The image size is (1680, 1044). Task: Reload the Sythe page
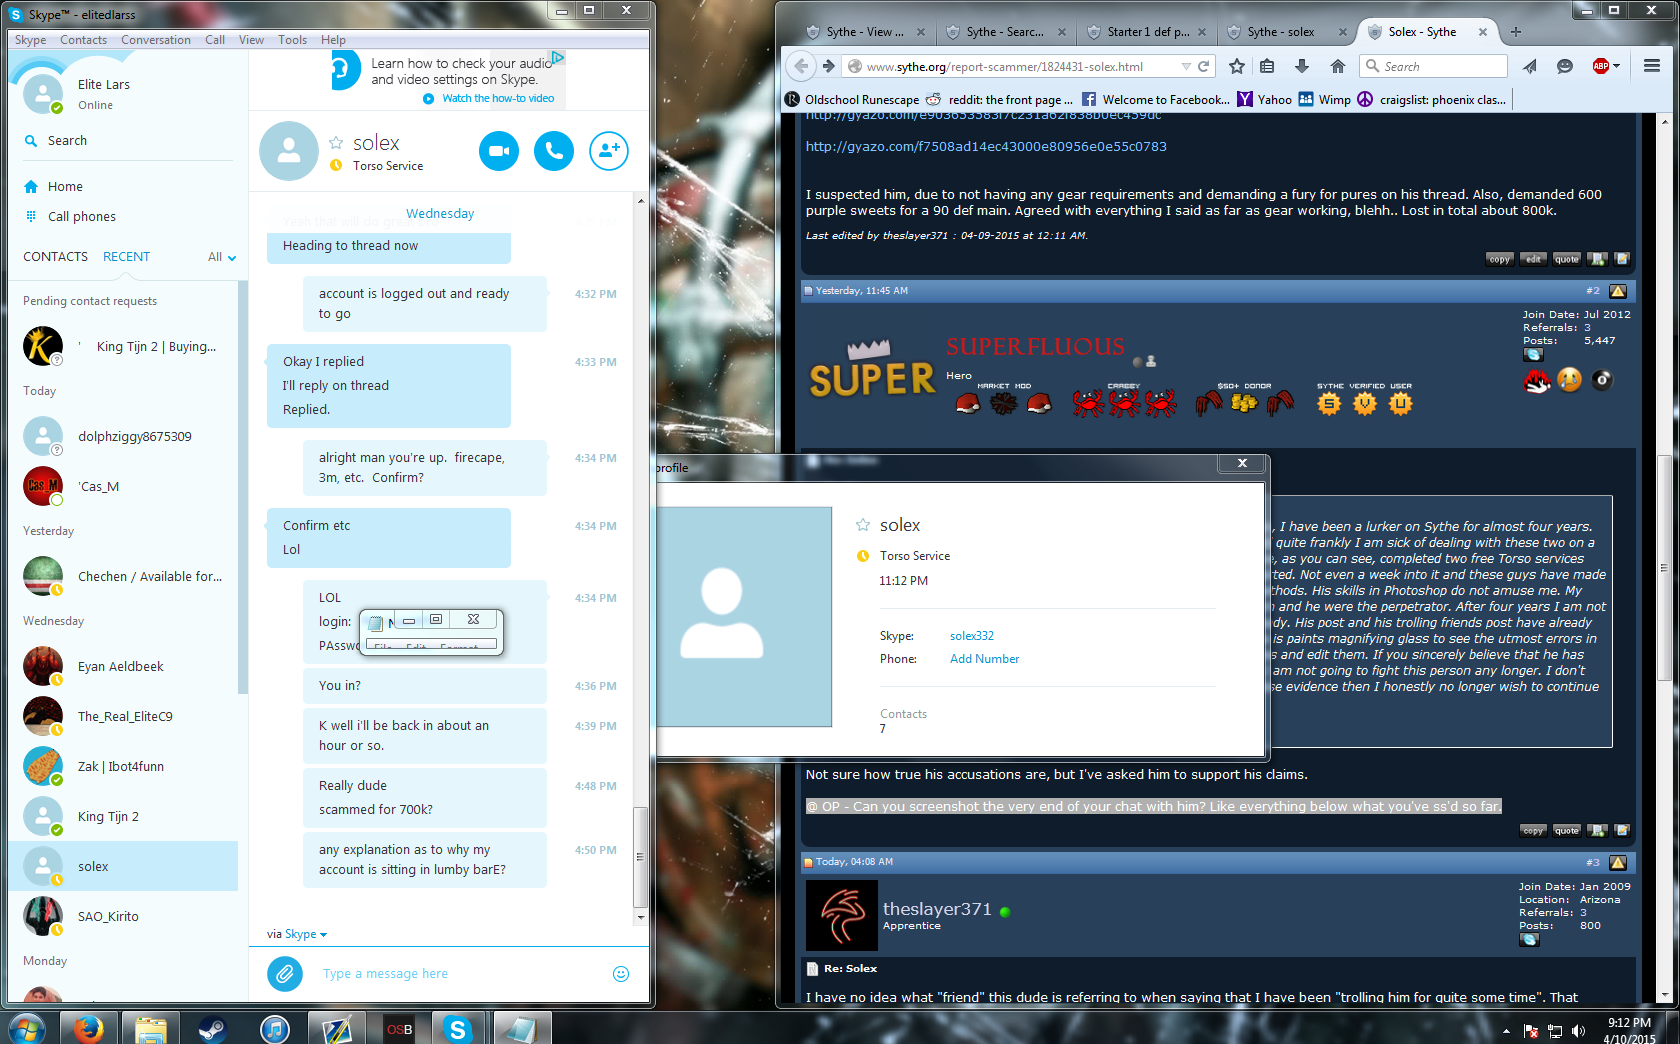1204,67
